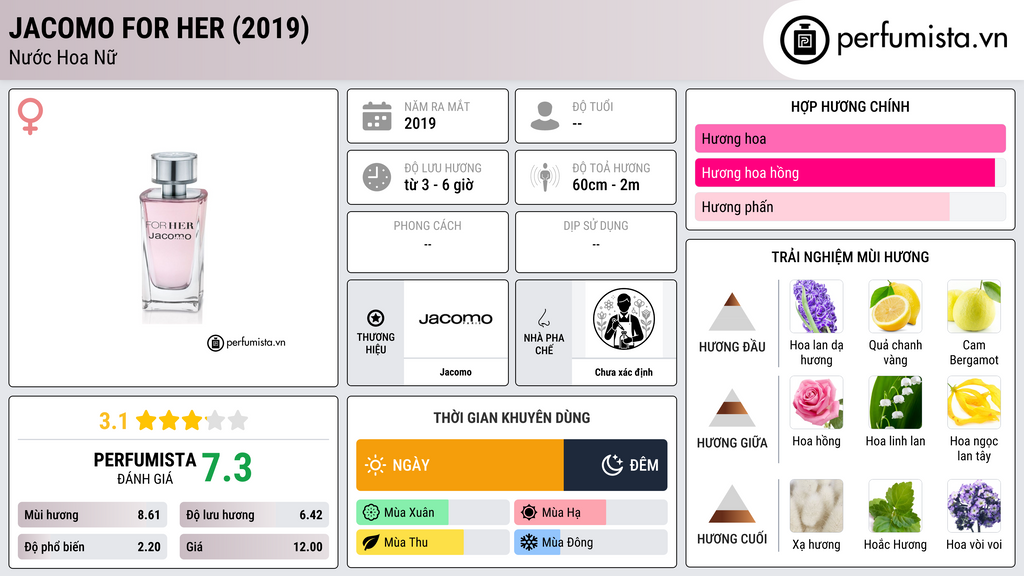Click the Hương giữa pyramid icon
The width and height of the screenshot is (1024, 576).
732,408
